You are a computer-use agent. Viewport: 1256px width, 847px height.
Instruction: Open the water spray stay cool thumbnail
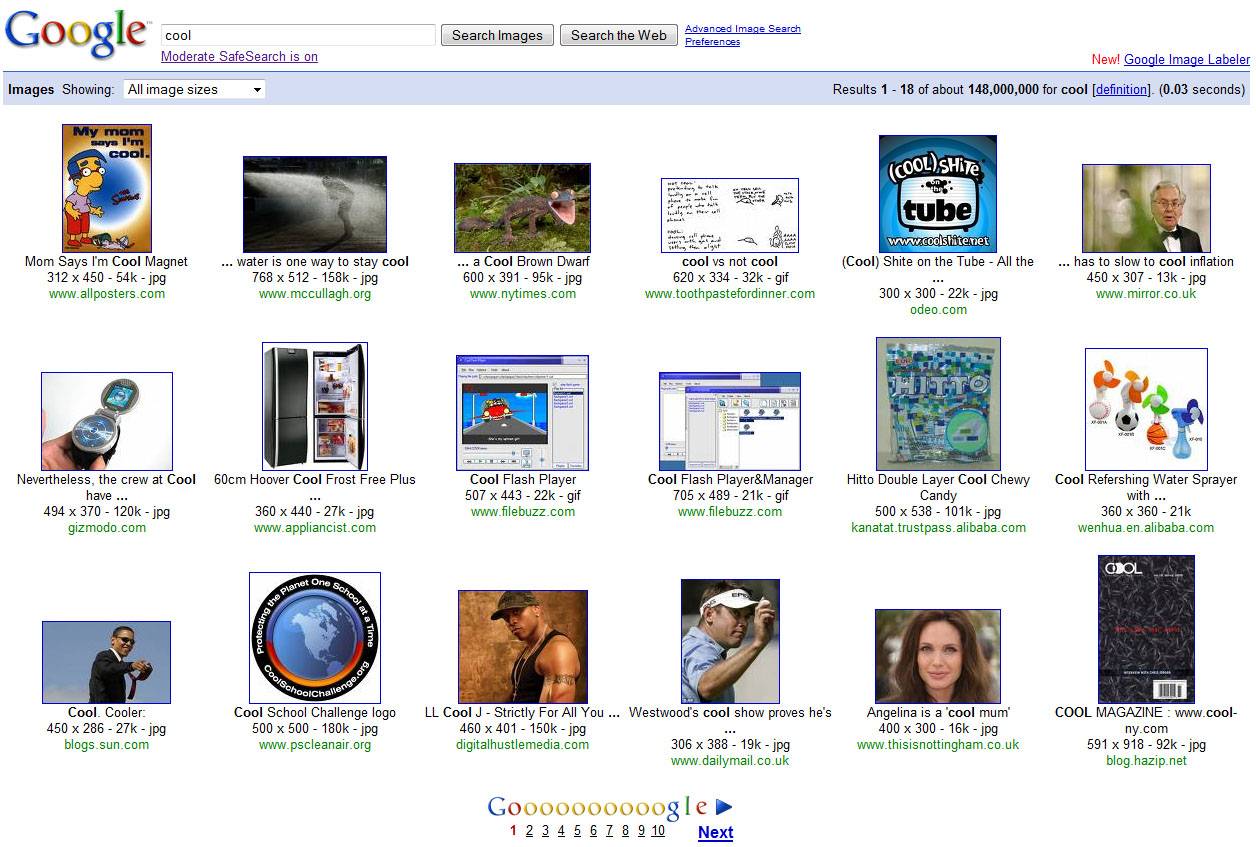(x=315, y=204)
